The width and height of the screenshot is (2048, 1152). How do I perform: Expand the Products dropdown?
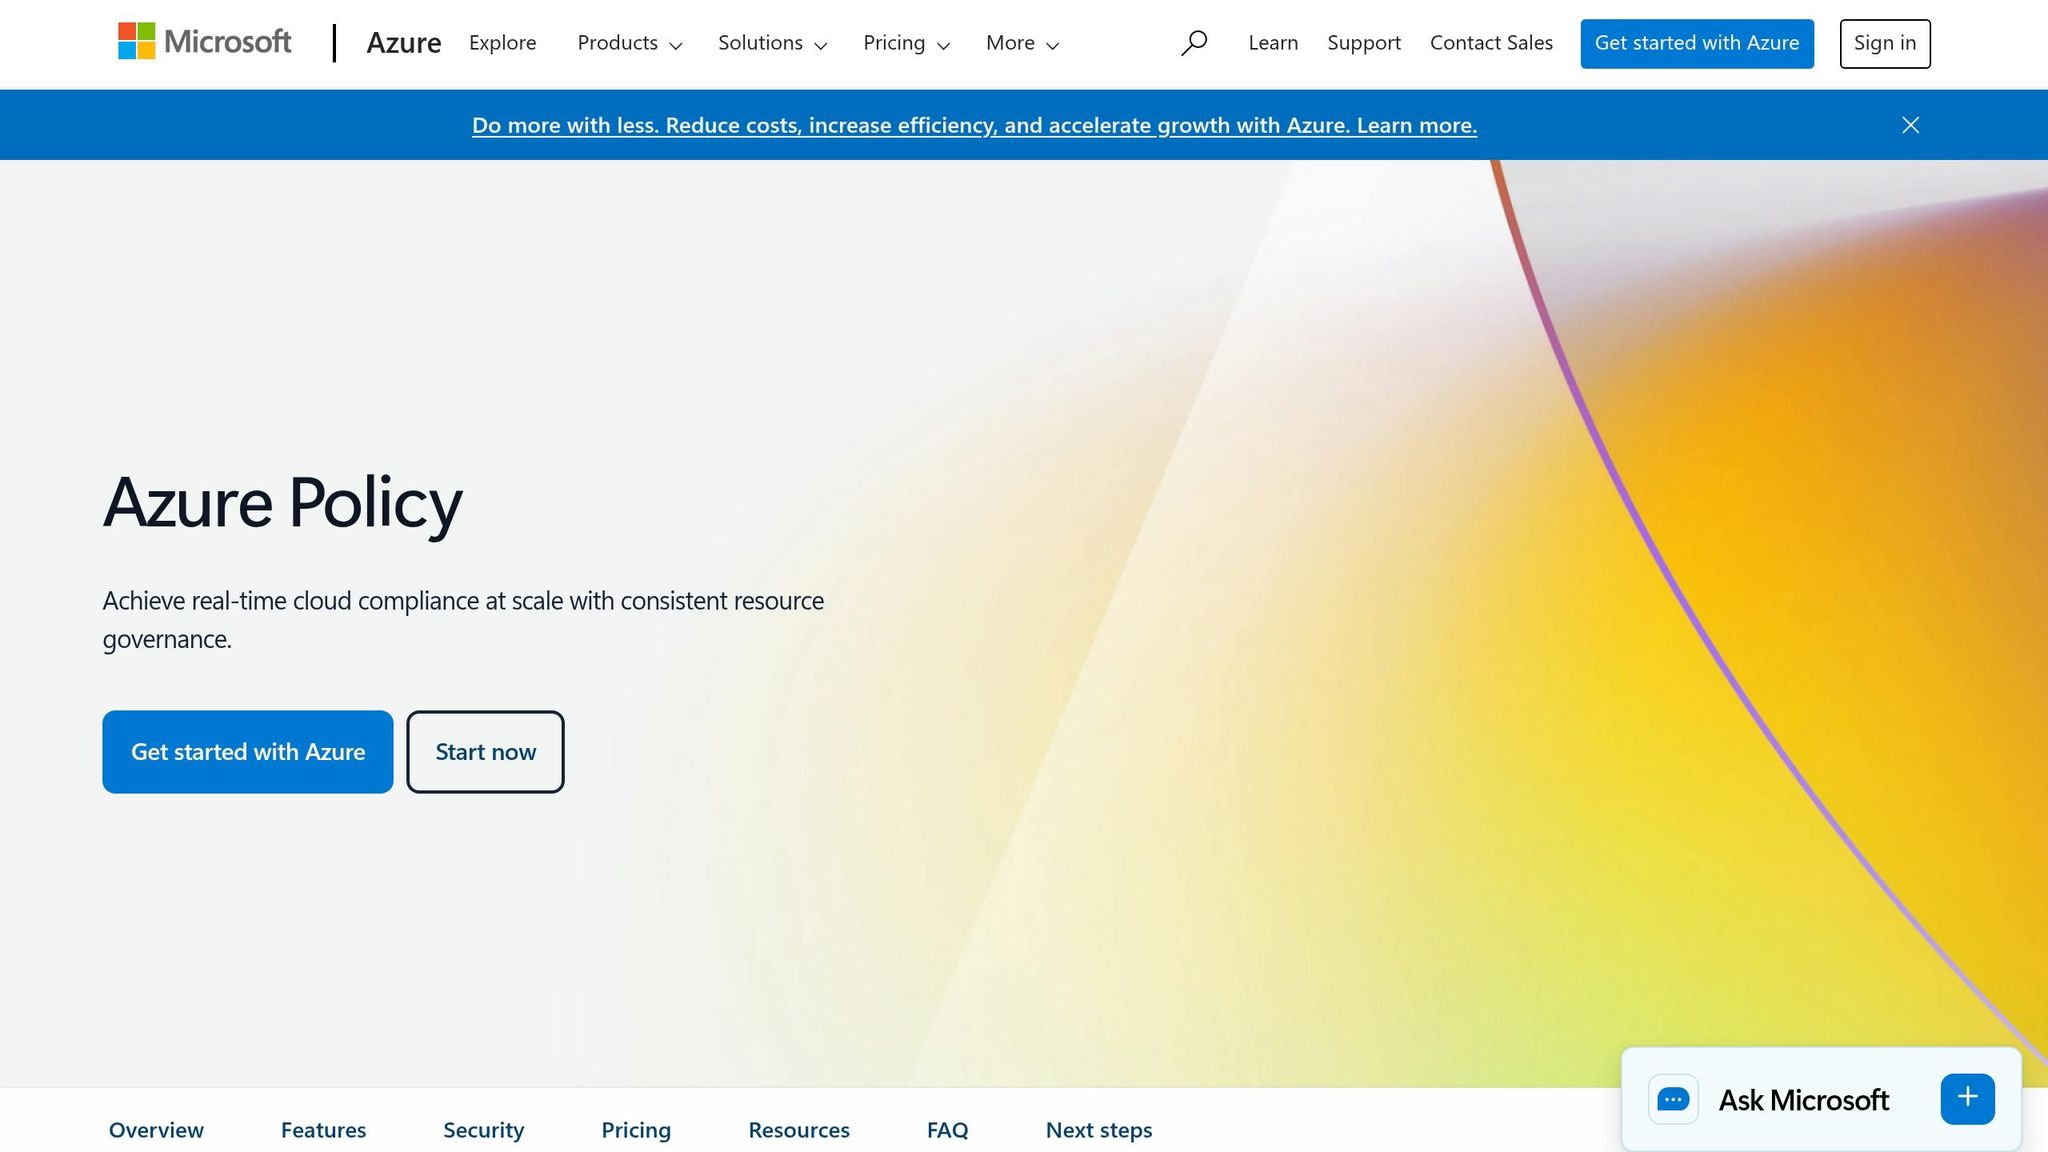[x=630, y=43]
